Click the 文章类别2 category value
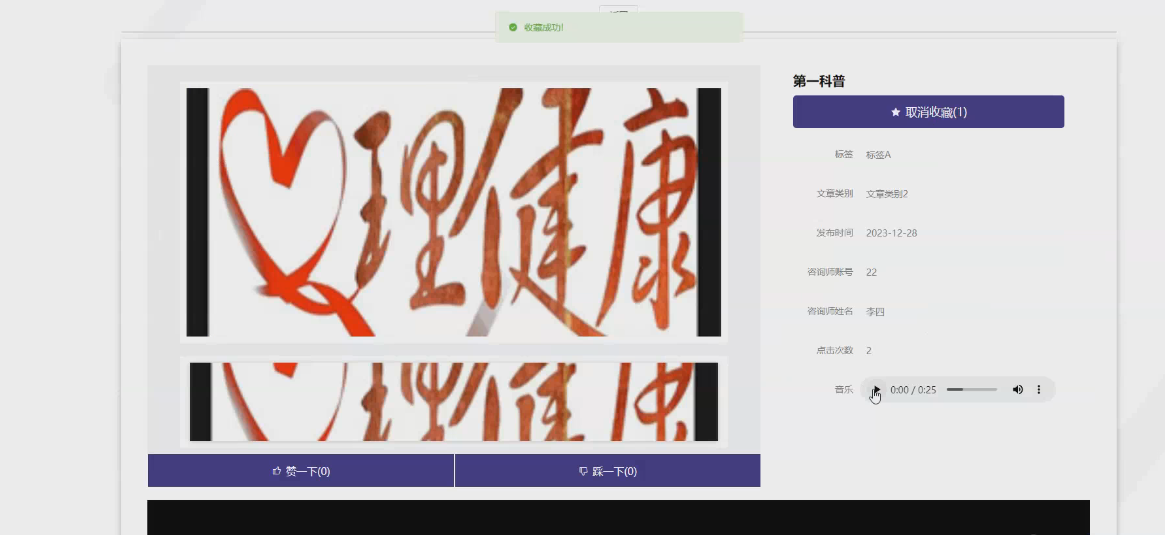The image size is (1165, 535). click(x=887, y=194)
